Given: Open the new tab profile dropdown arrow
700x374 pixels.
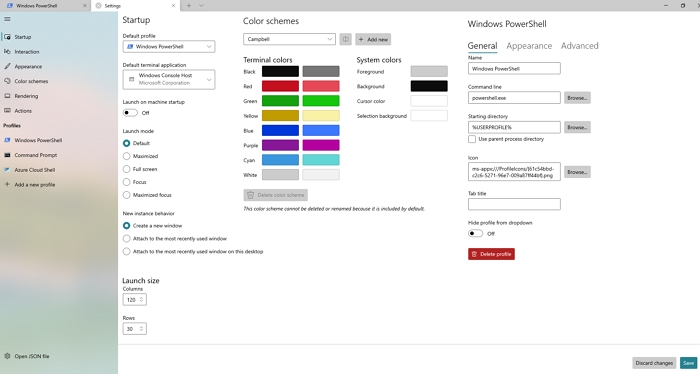Looking at the screenshot, I should pos(201,6).
